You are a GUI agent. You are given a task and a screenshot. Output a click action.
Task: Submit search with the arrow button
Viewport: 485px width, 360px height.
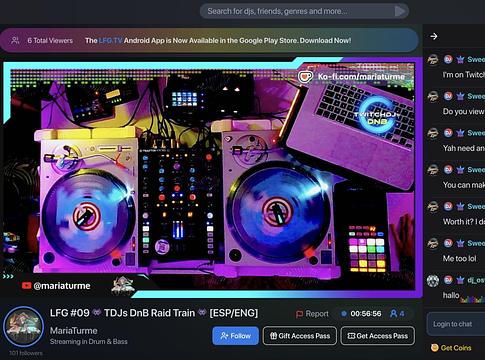click(x=400, y=11)
